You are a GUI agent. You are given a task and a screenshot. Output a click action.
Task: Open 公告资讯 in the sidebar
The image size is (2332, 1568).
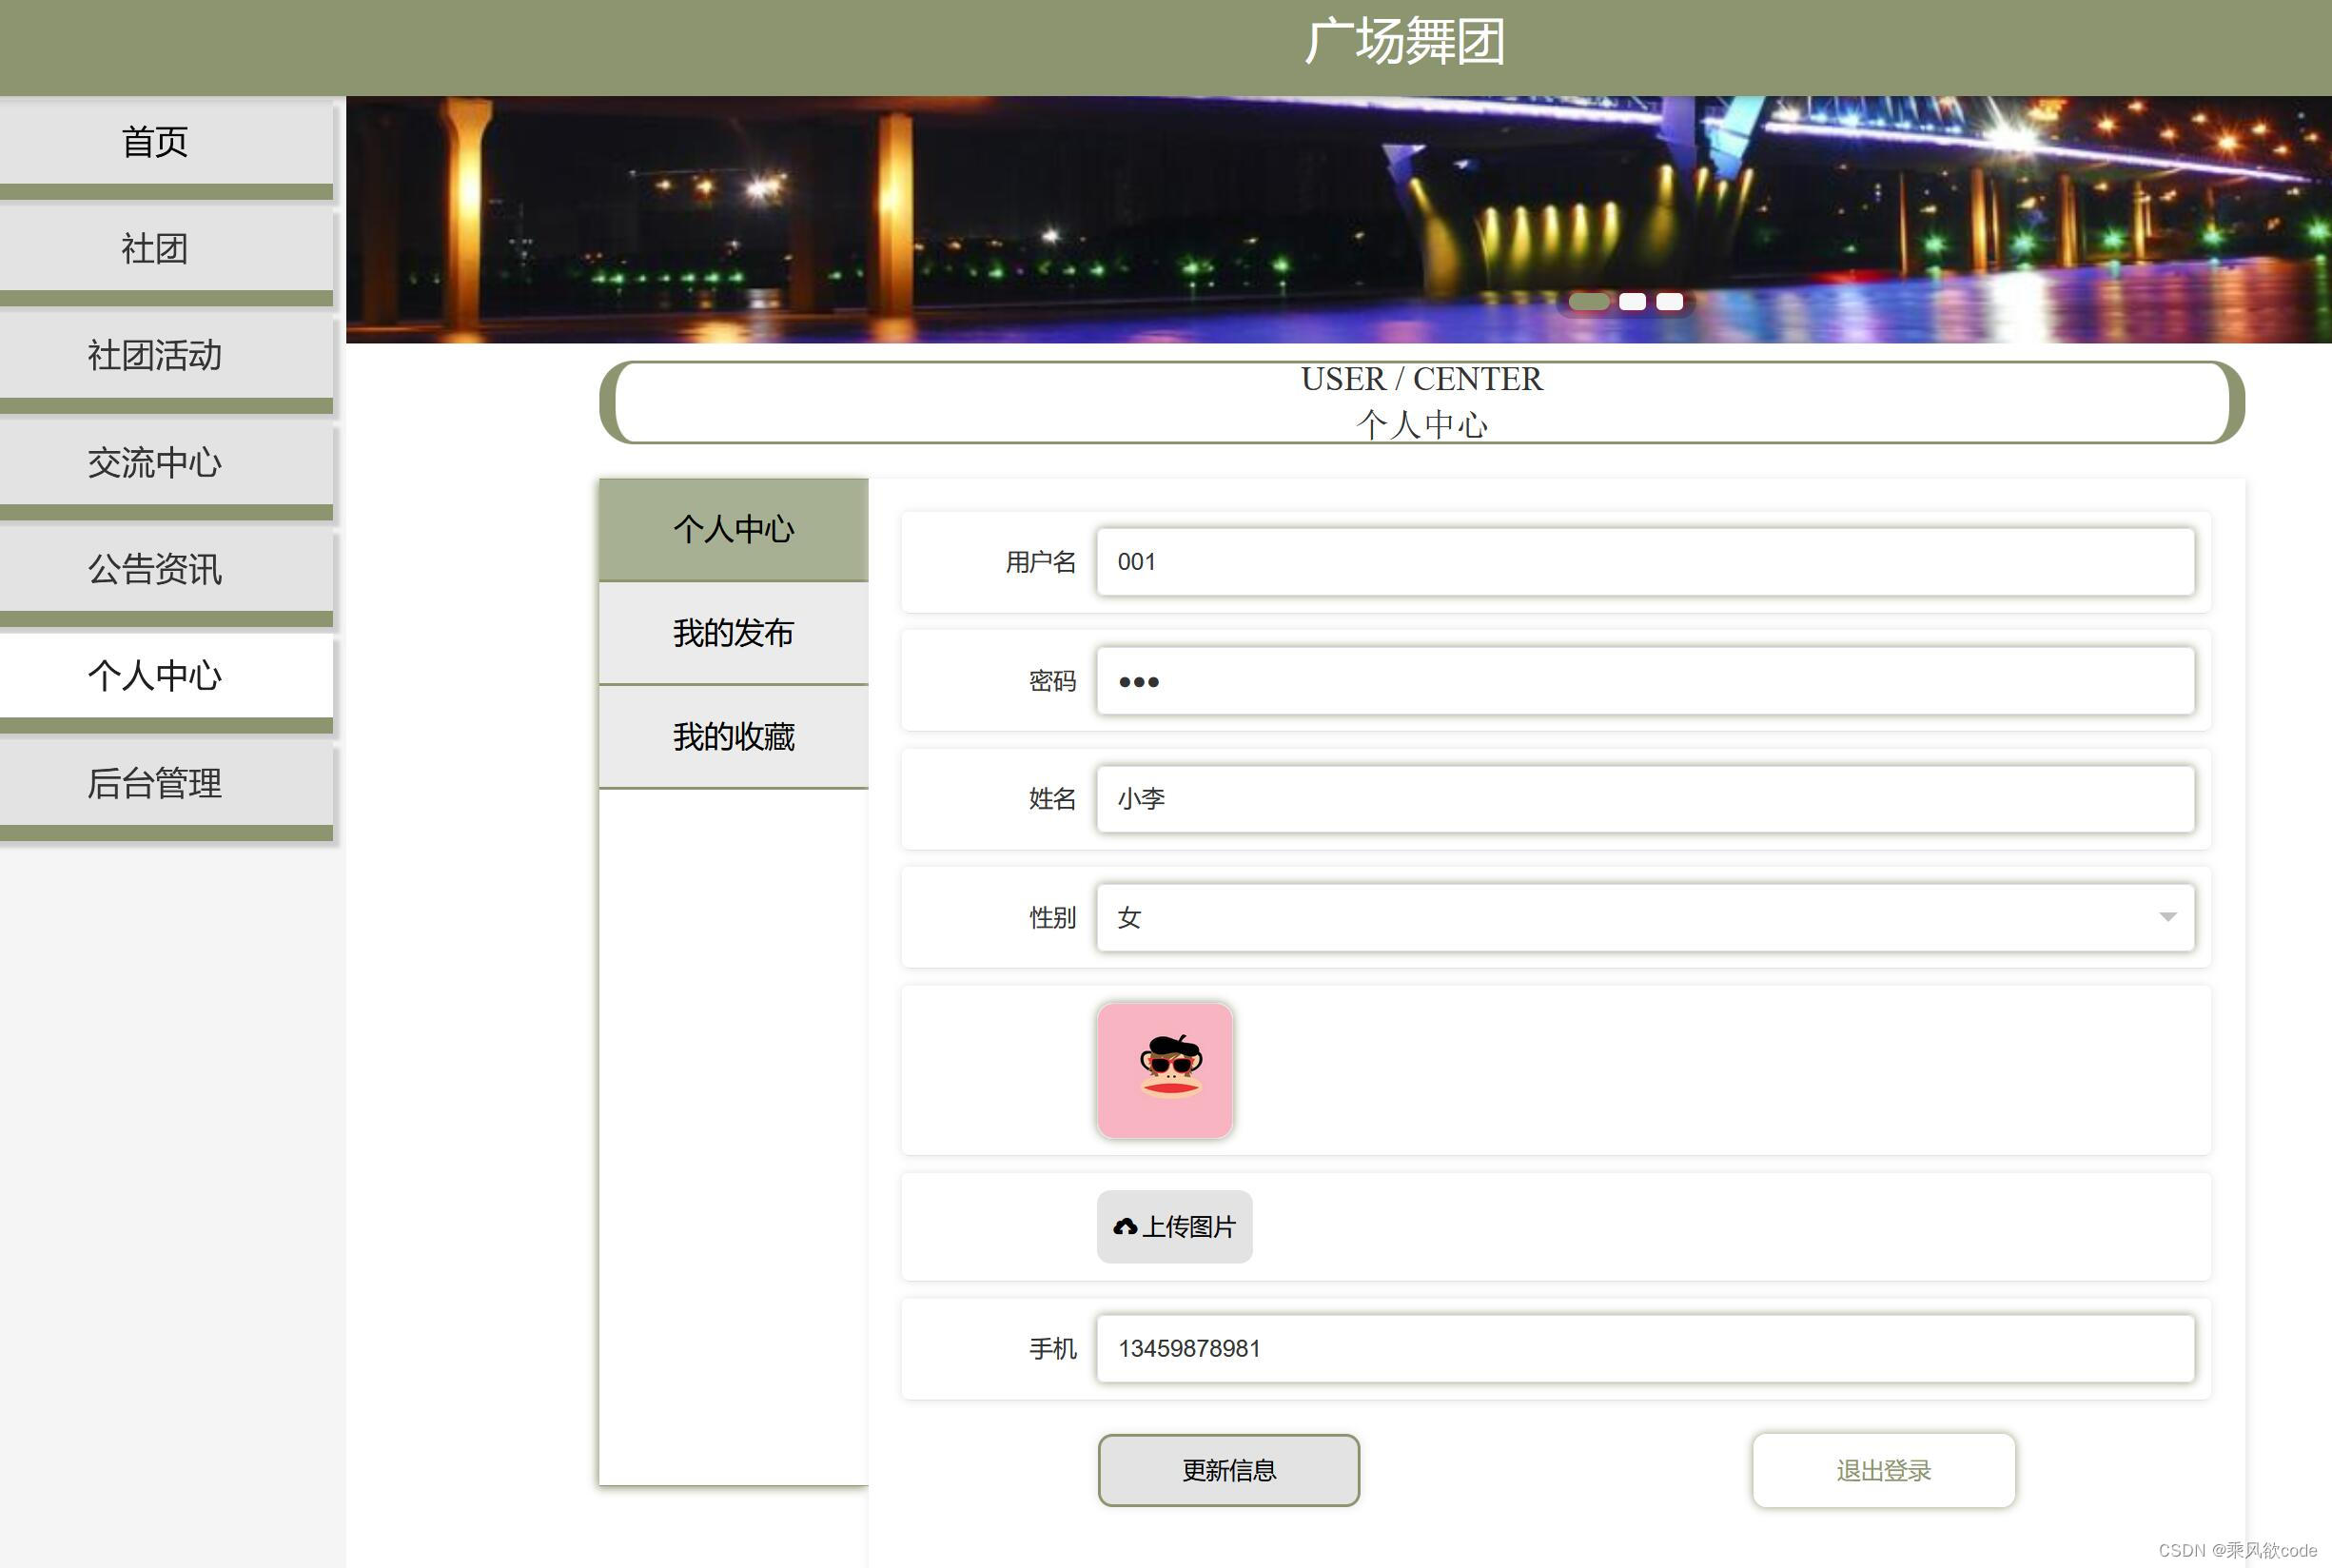point(155,570)
